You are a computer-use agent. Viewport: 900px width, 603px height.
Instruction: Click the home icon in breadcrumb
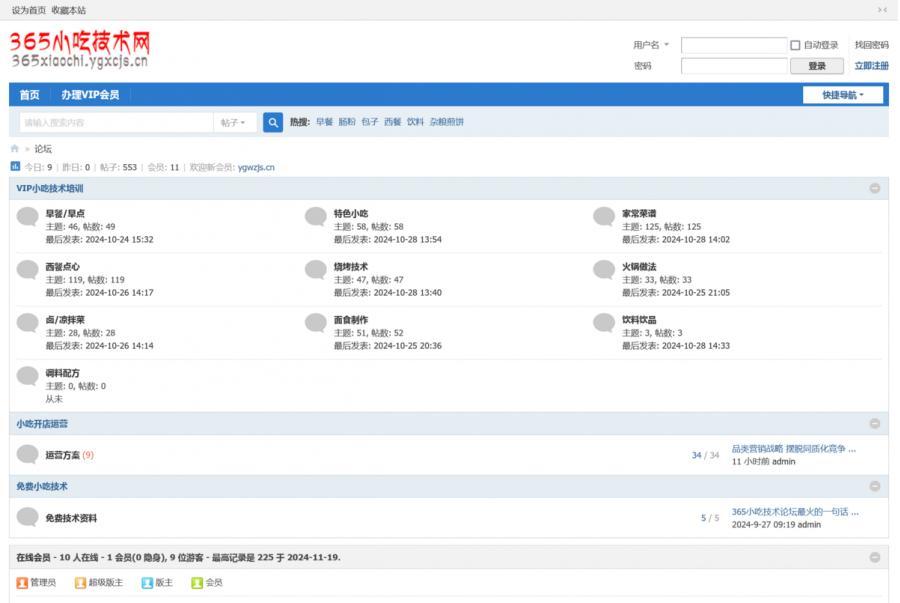(15, 149)
